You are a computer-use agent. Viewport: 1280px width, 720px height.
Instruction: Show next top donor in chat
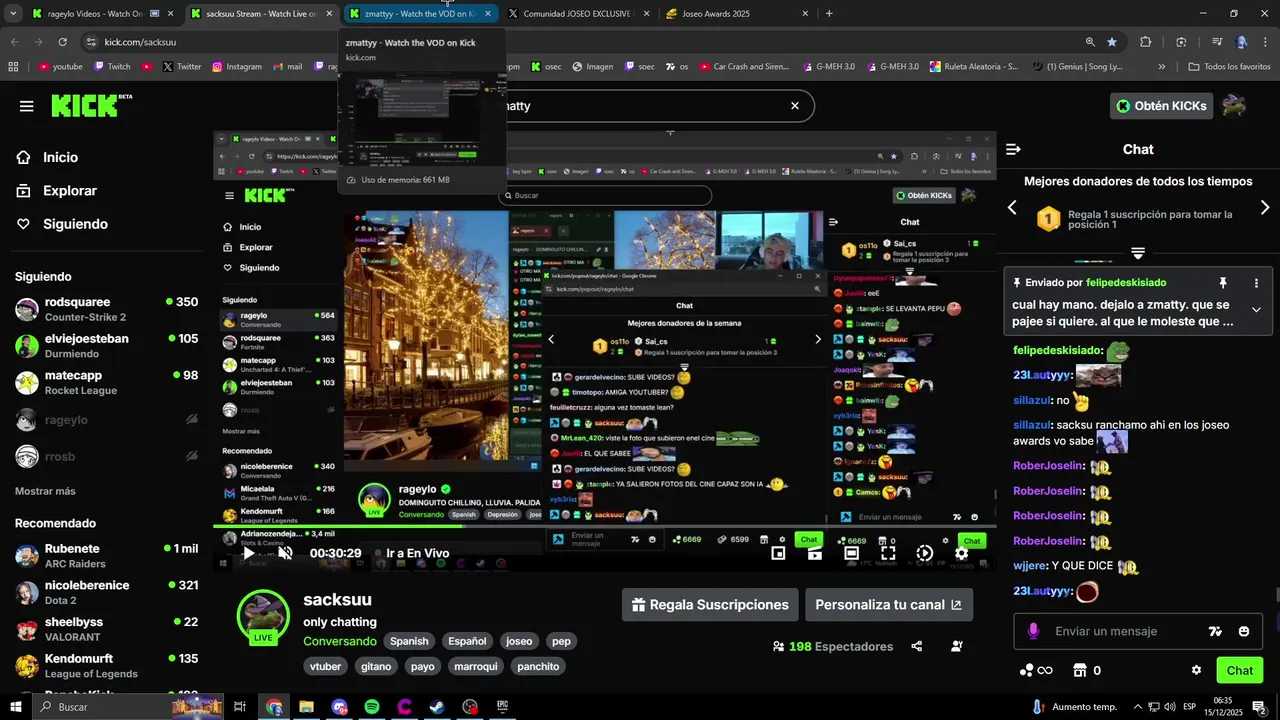[x=1264, y=207]
